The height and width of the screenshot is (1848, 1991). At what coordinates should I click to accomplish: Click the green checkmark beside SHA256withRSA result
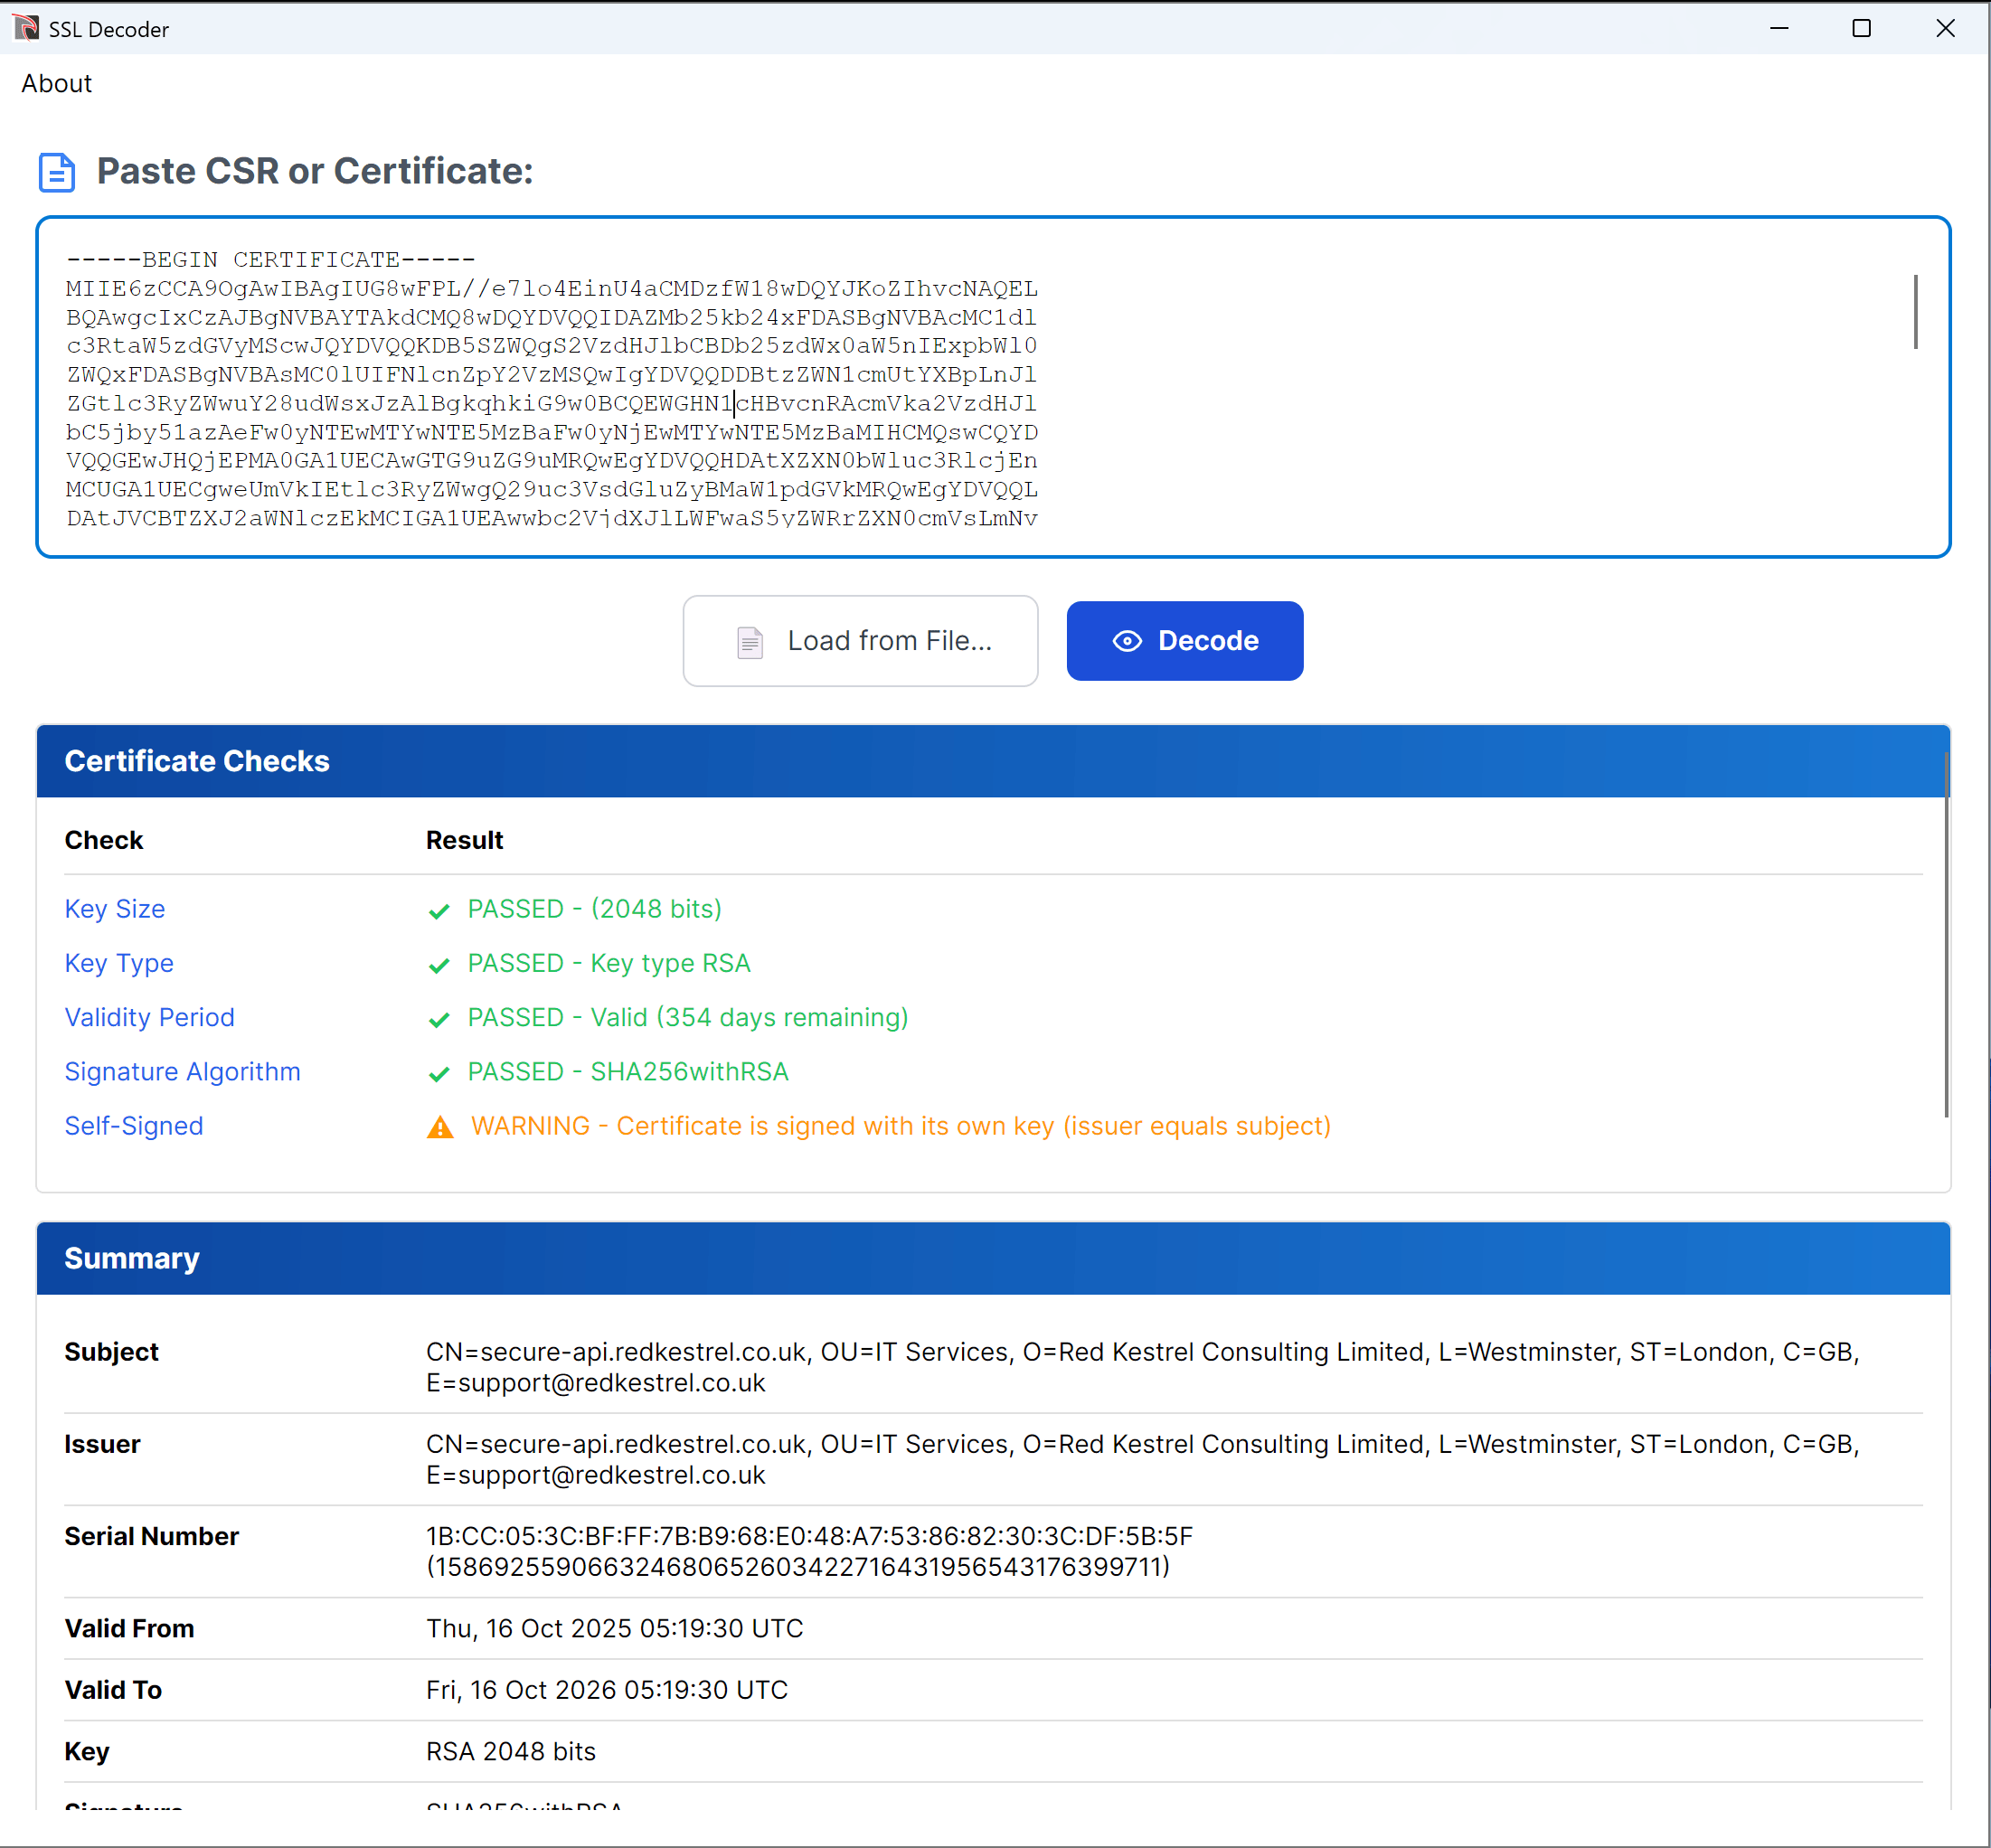439,1073
